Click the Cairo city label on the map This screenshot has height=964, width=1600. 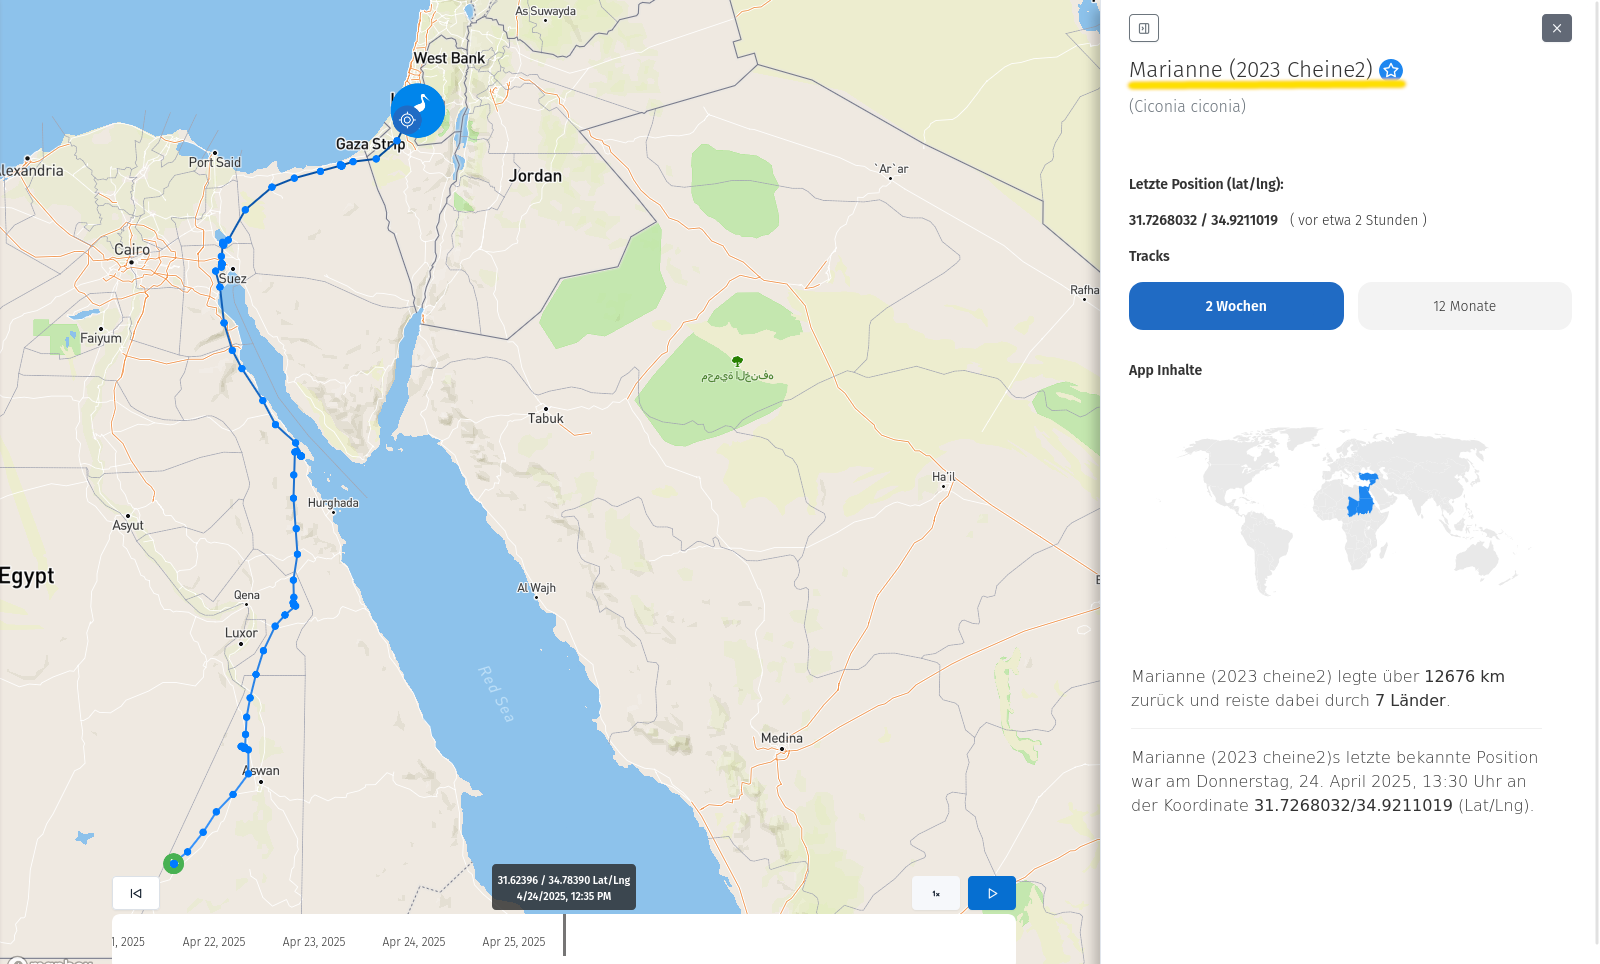131,250
